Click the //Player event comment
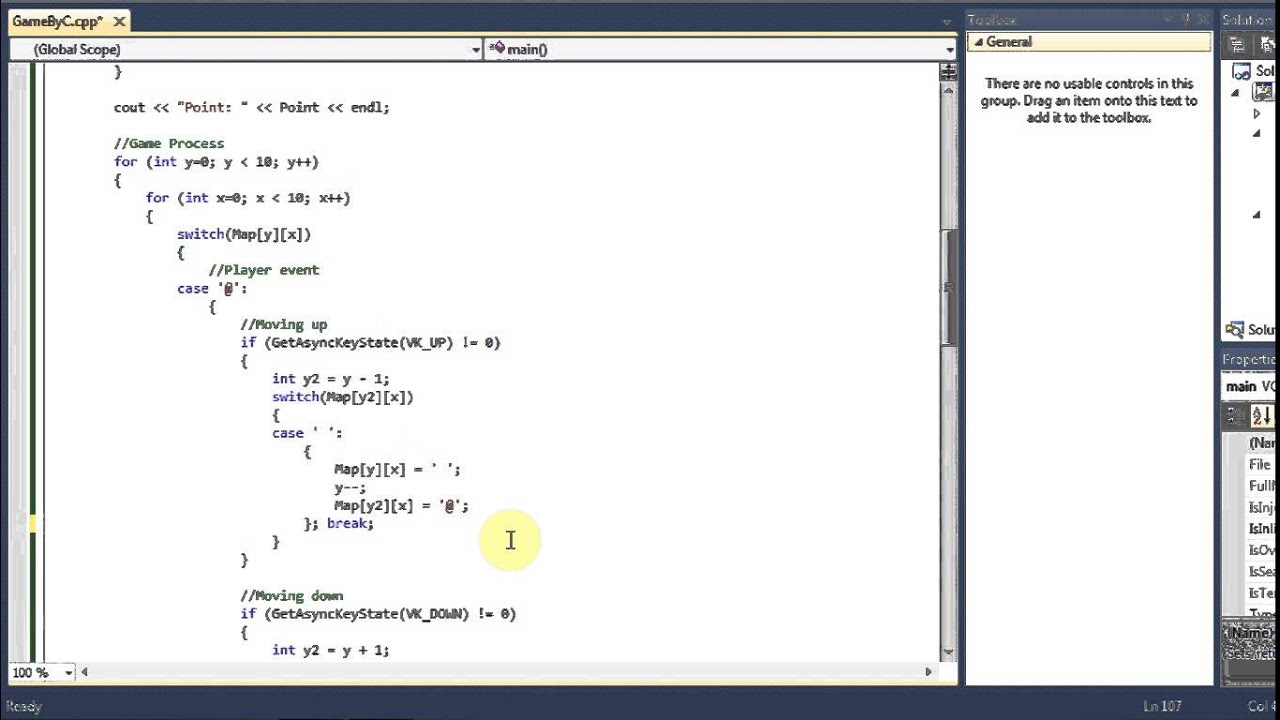This screenshot has width=1280, height=720. point(264,270)
